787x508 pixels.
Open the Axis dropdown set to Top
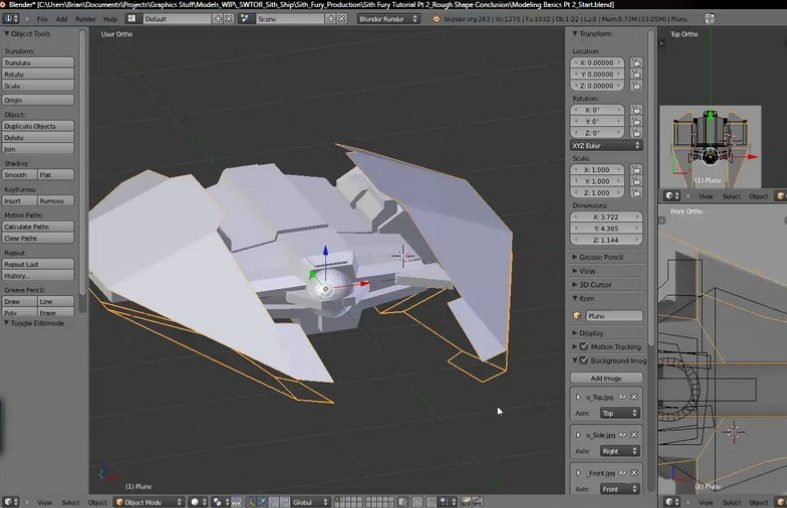click(619, 413)
